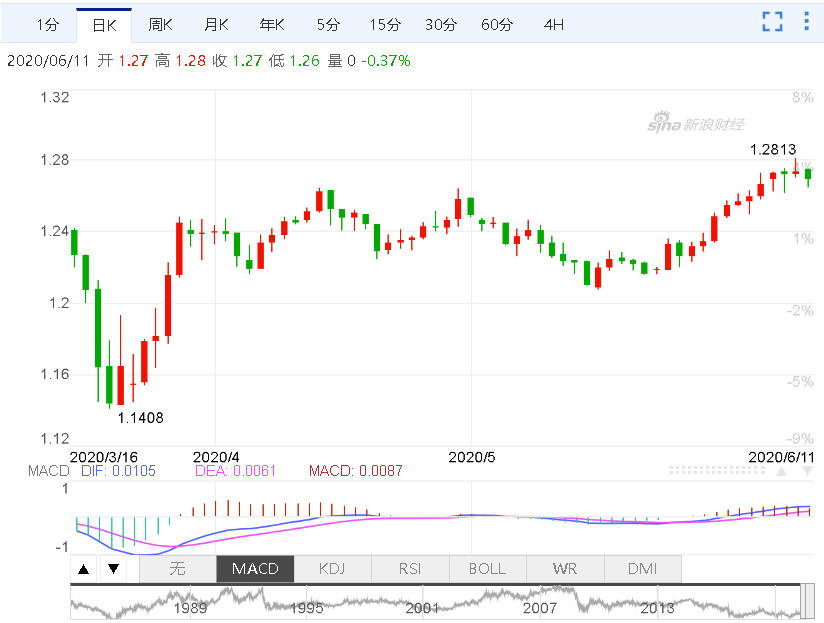
Task: Click the 1.1408 low price label
Action: 140,418
